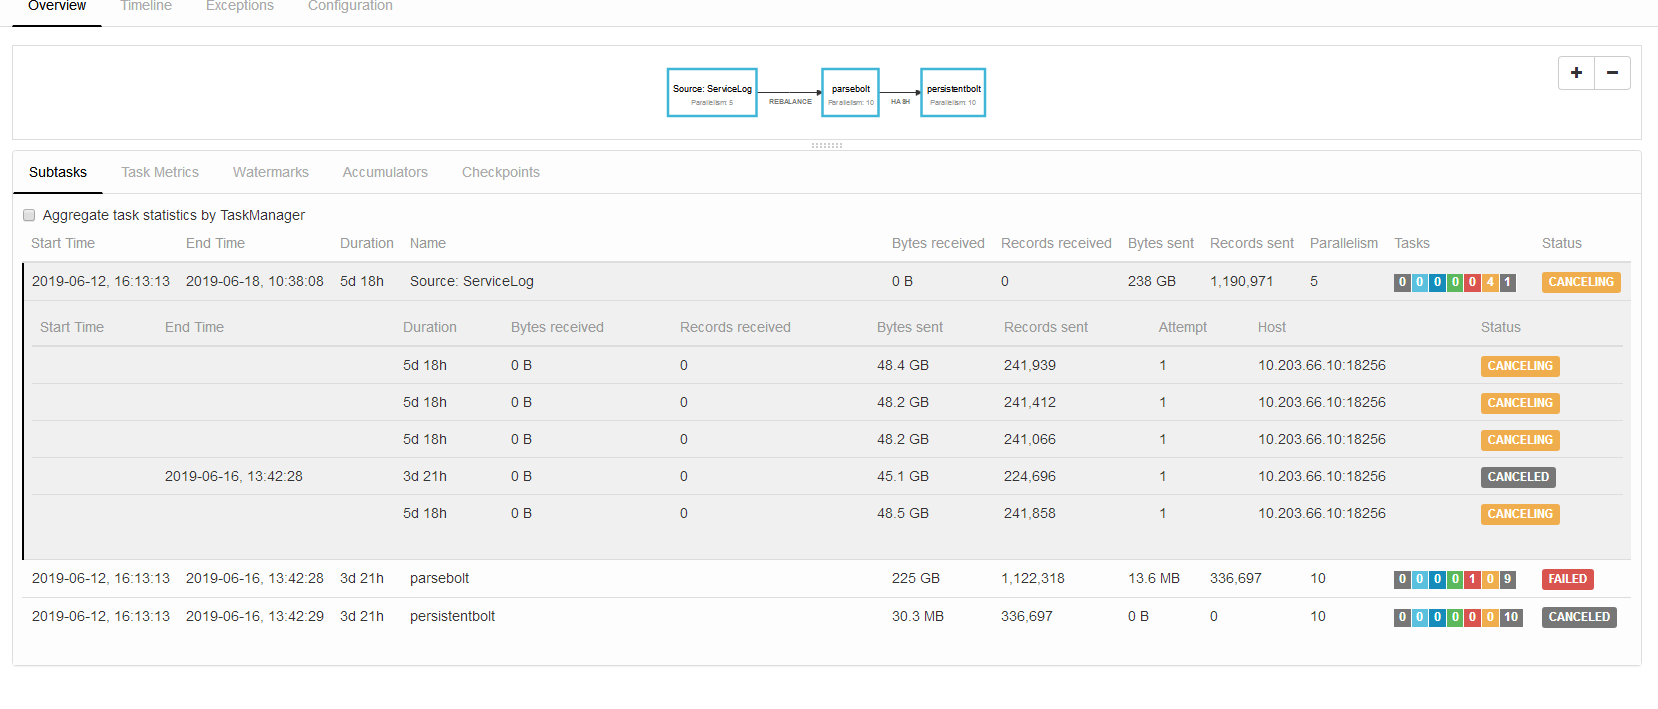
Task: Zoom out the job graph with minus icon
Action: (1612, 73)
